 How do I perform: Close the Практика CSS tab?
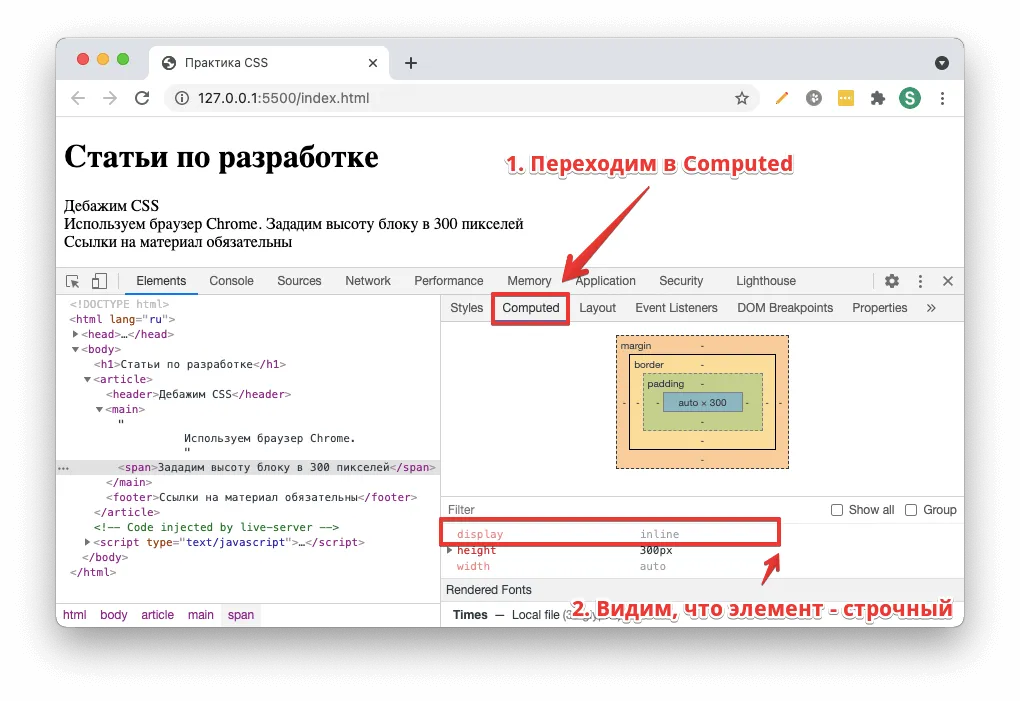373,63
